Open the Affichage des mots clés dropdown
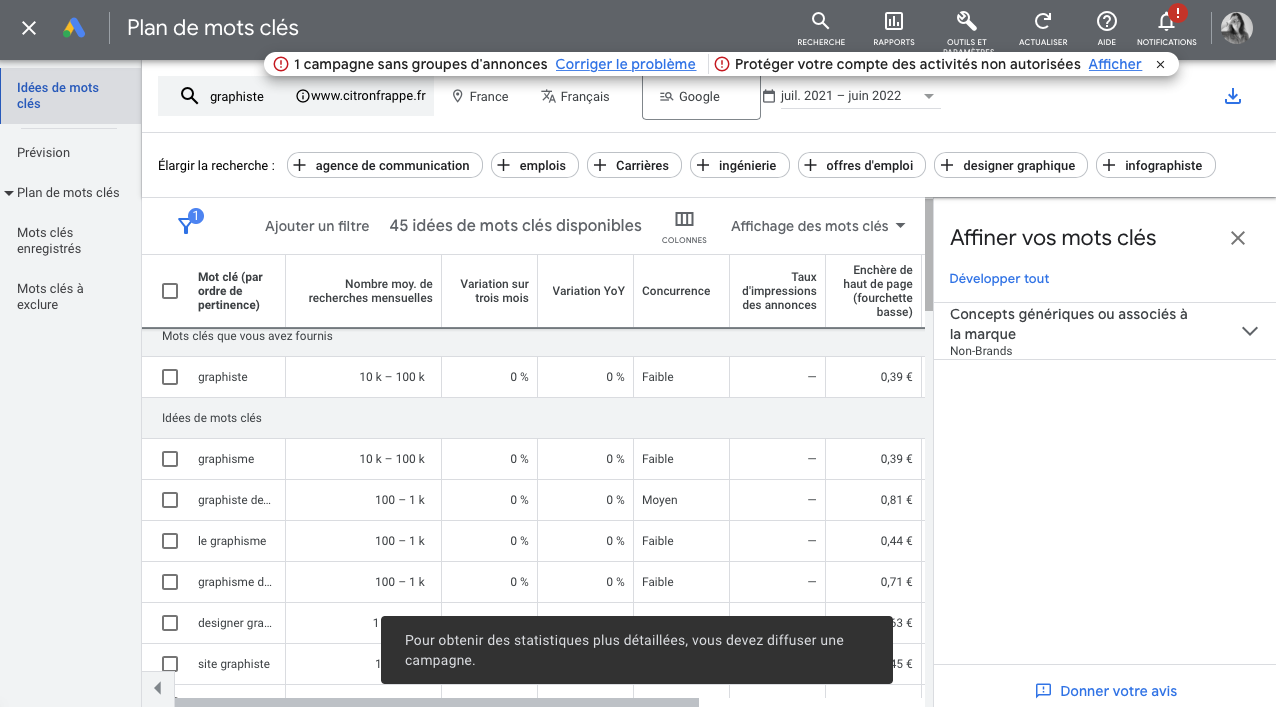1276x707 pixels. [817, 226]
